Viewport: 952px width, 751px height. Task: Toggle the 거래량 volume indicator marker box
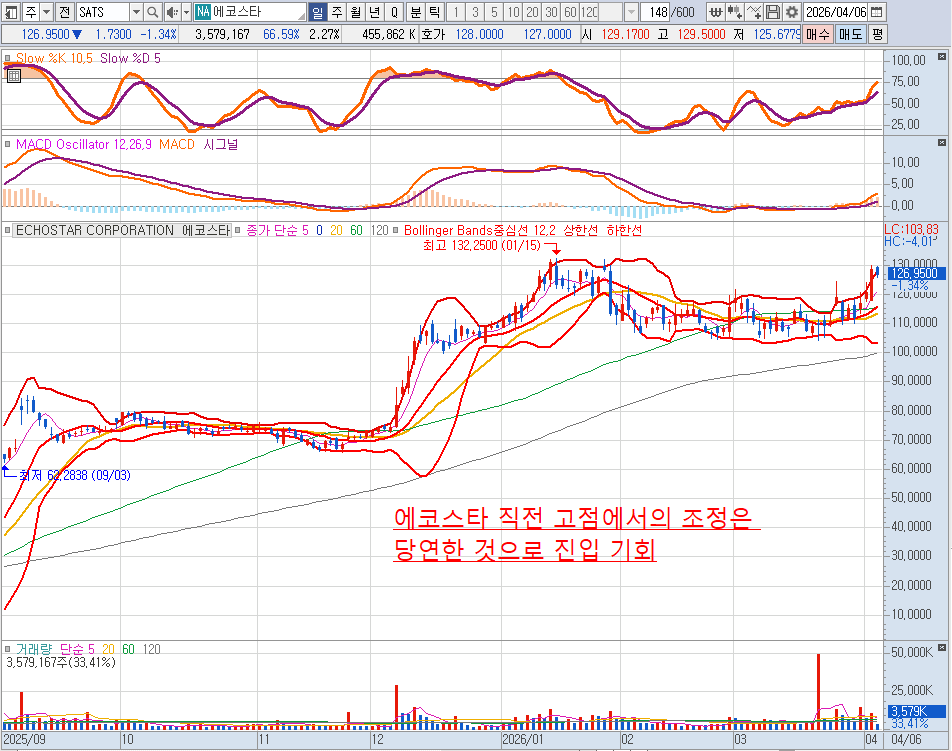[x=9, y=648]
